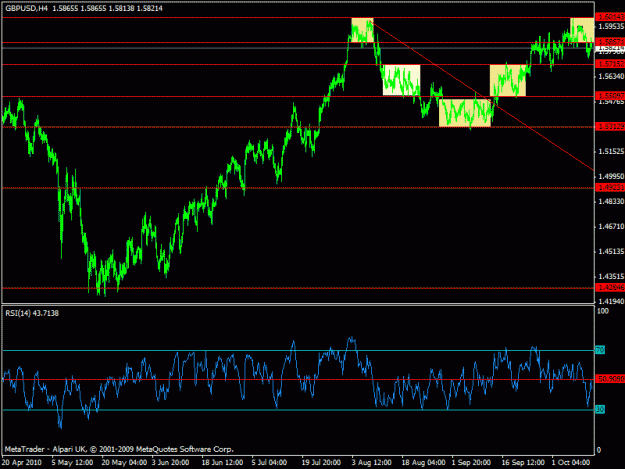Click the red 50.9090 RSI level label
The image size is (625, 469).
[x=610, y=379]
